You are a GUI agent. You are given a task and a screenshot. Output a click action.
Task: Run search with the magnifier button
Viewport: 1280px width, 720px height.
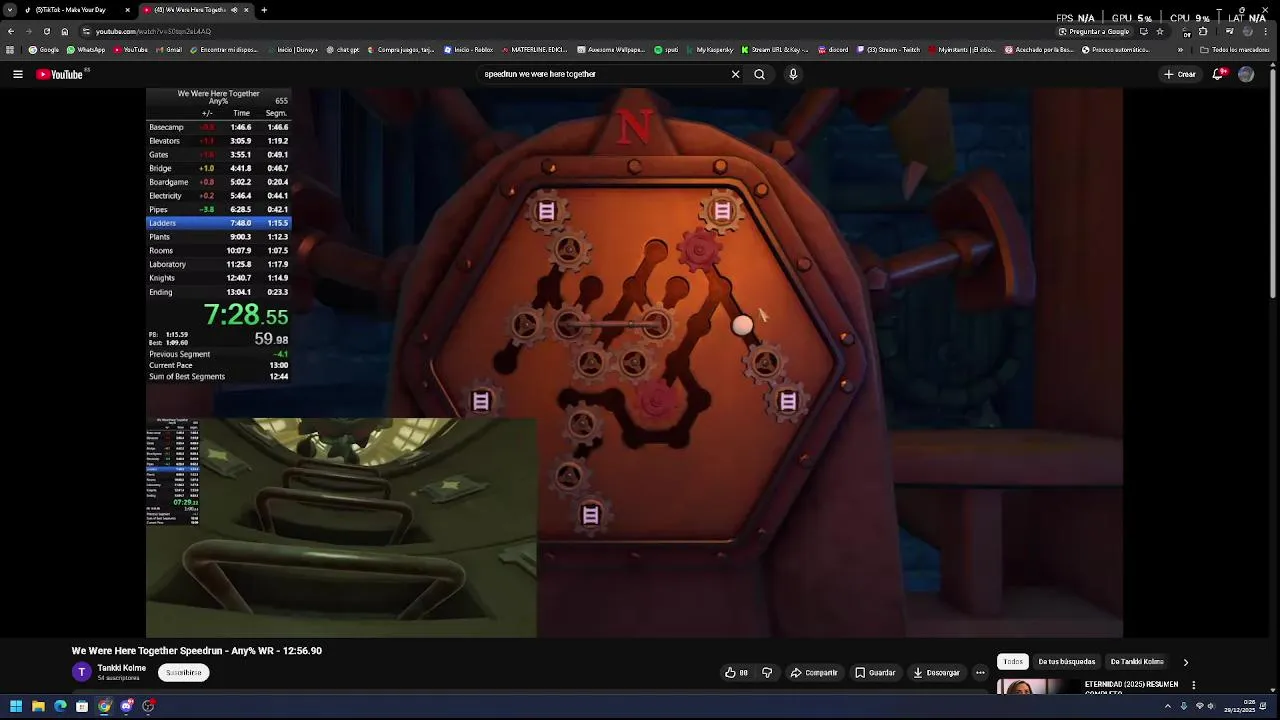760,74
